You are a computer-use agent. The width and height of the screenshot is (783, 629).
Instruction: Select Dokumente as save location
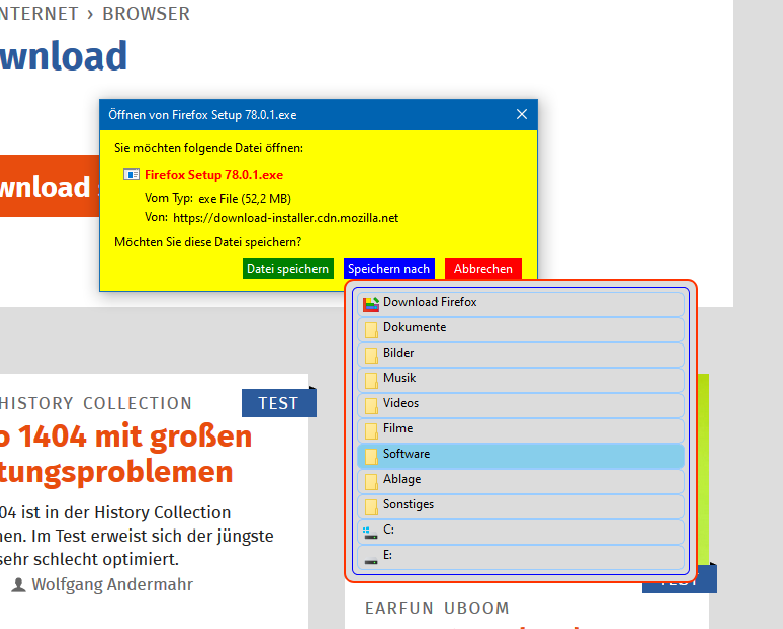tap(521, 329)
